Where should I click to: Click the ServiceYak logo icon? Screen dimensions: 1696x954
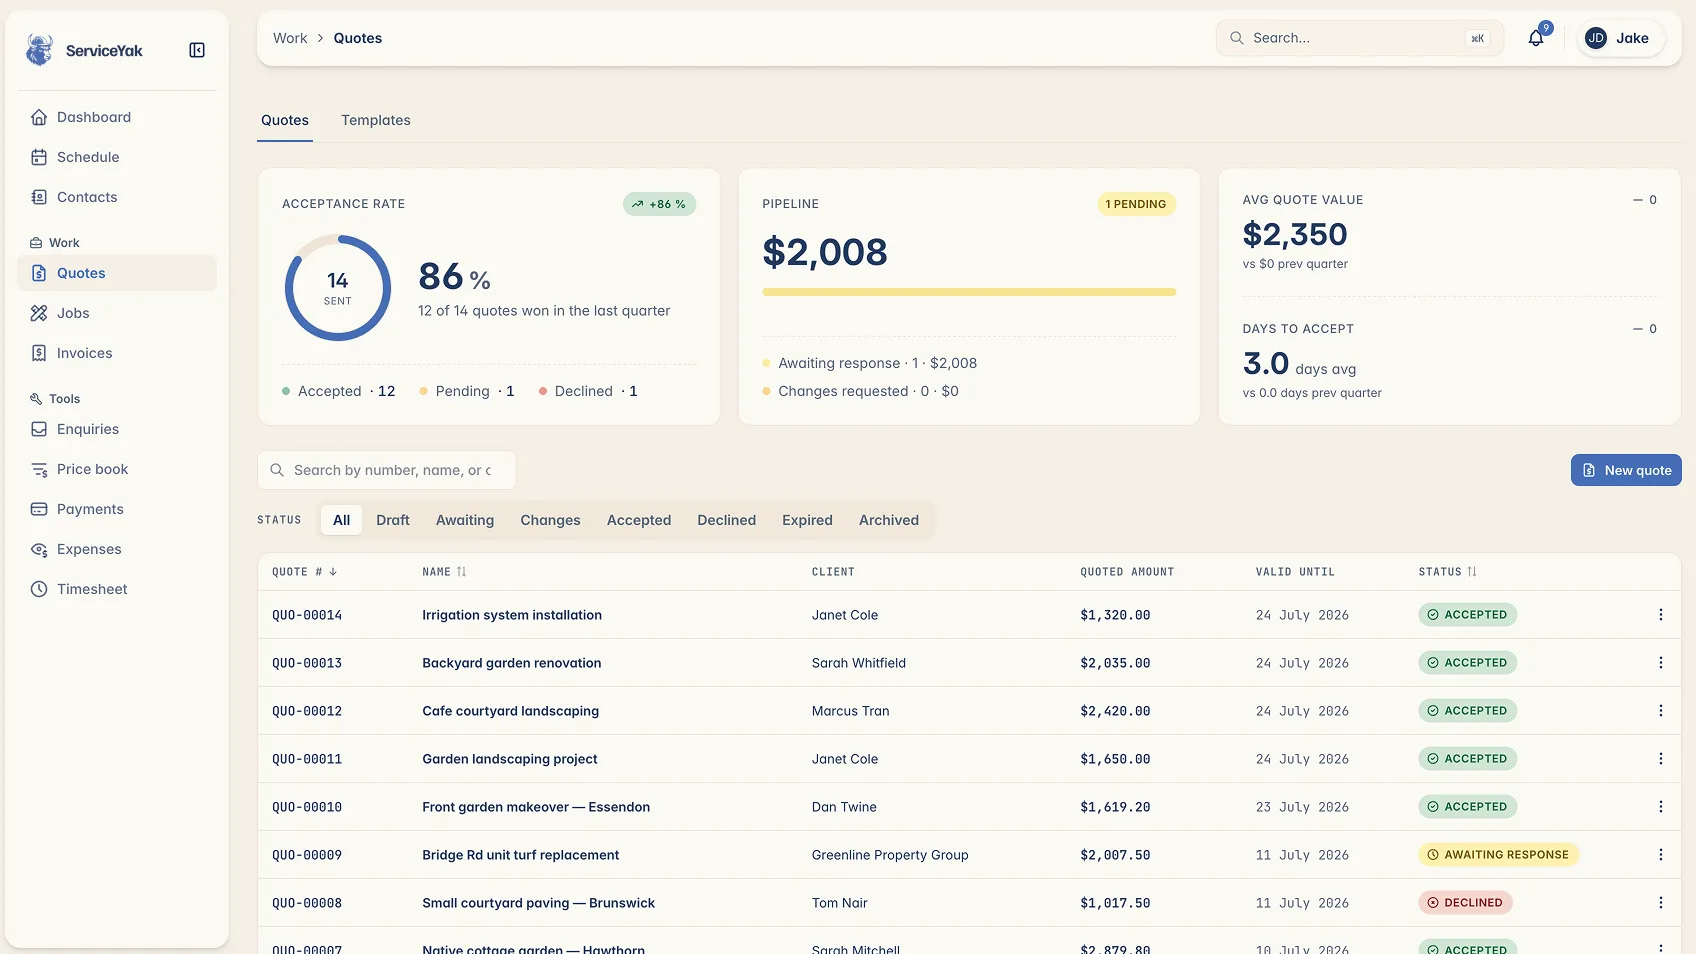(x=39, y=50)
